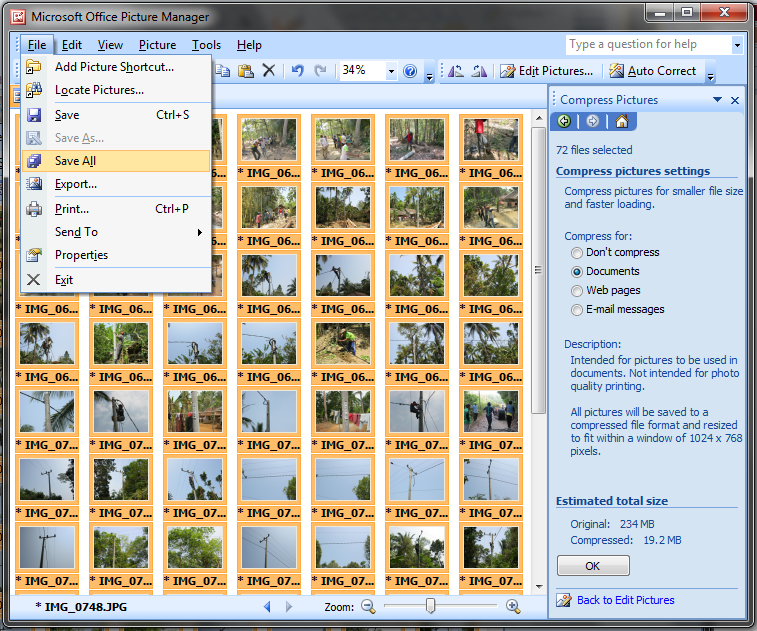This screenshot has height=631, width=757.
Task: Open the Tools menu
Action: [206, 45]
